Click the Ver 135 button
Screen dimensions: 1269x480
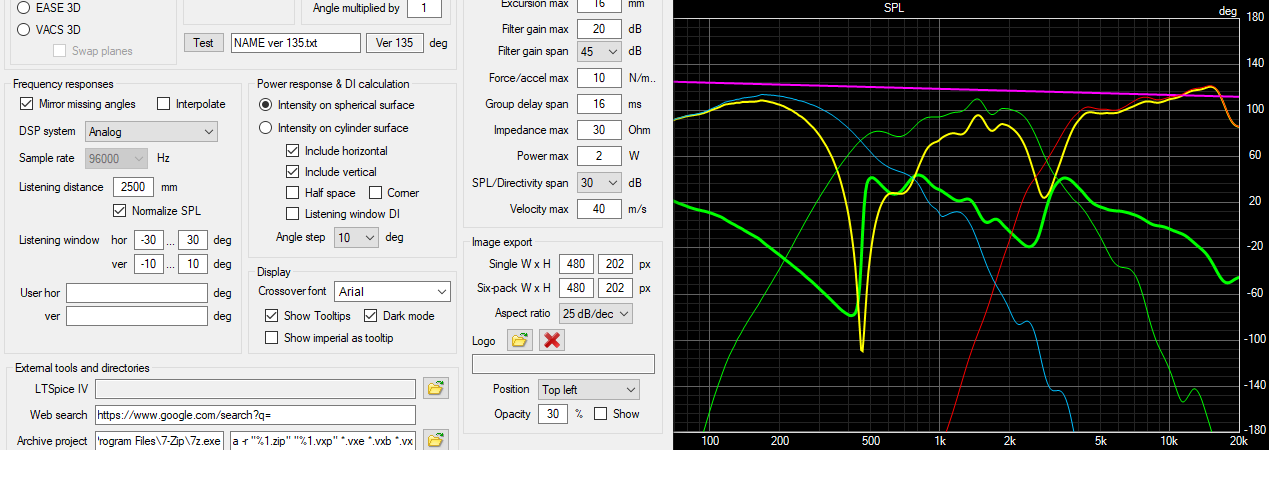point(394,43)
